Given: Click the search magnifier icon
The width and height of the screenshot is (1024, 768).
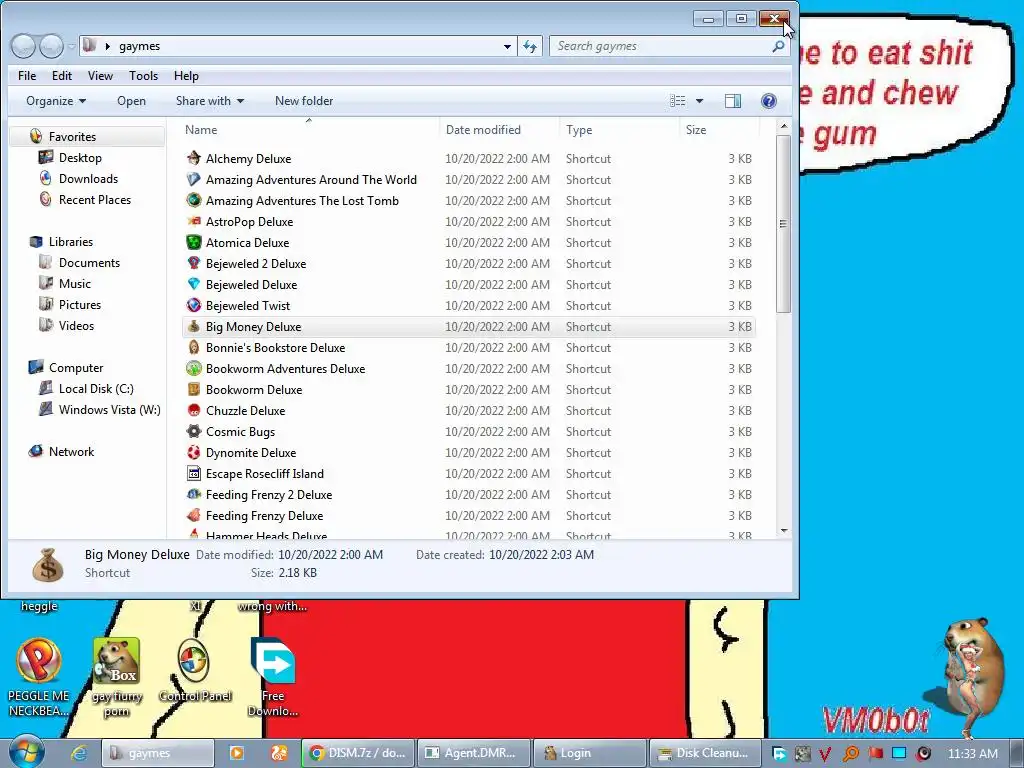Looking at the screenshot, I should [778, 46].
